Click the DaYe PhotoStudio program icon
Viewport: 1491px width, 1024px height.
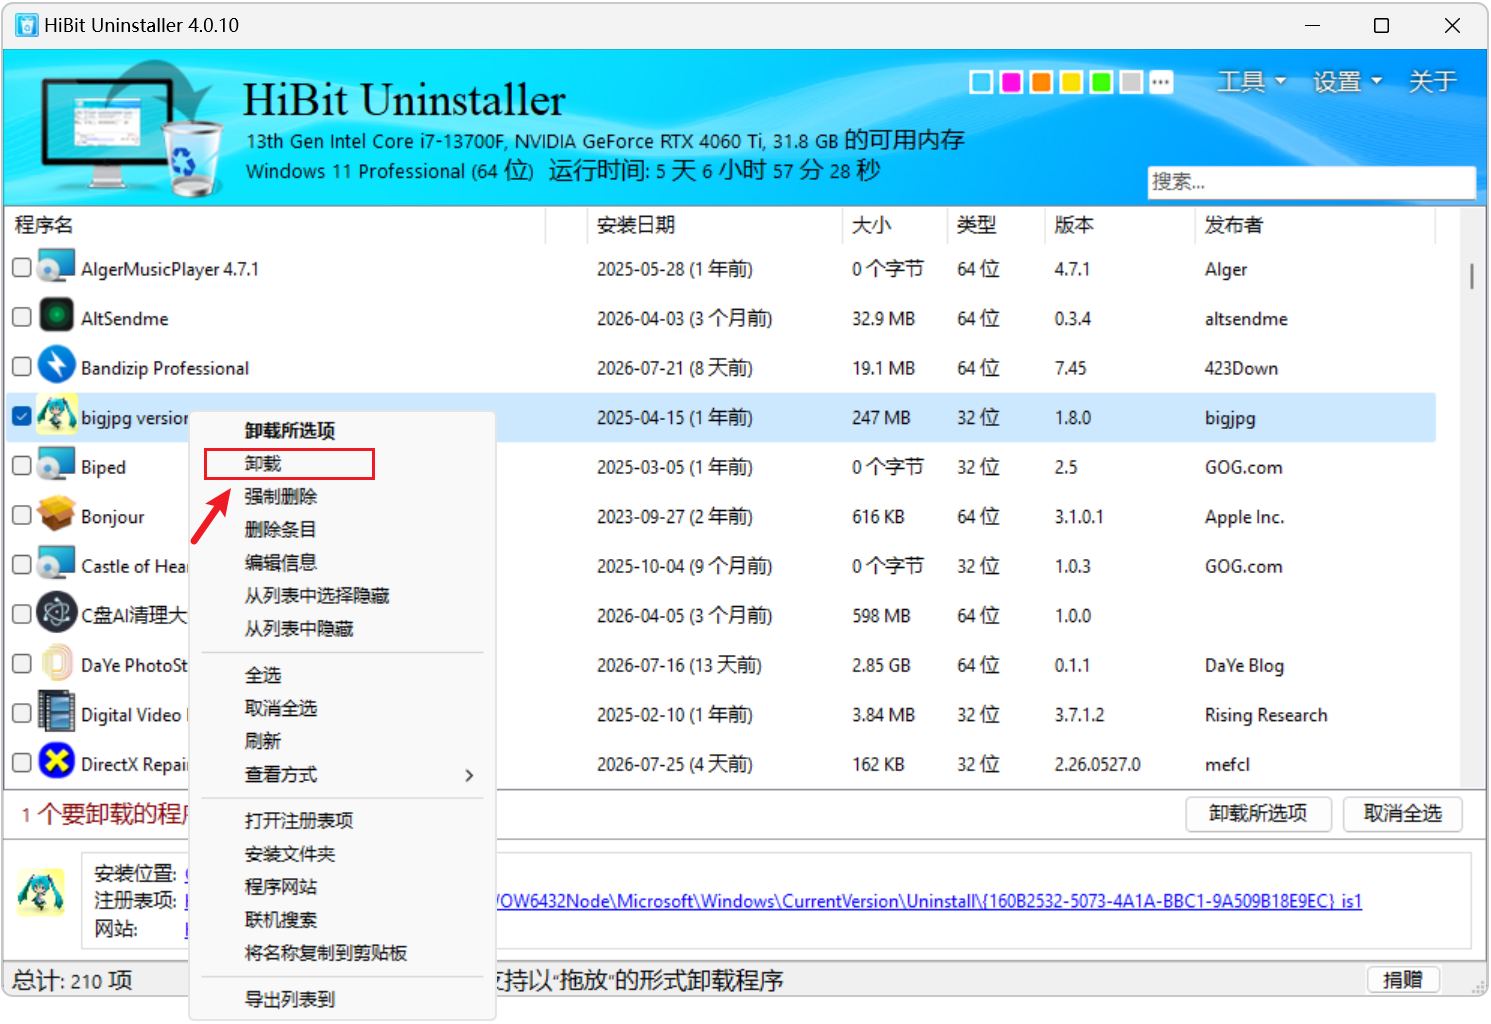[56, 663]
